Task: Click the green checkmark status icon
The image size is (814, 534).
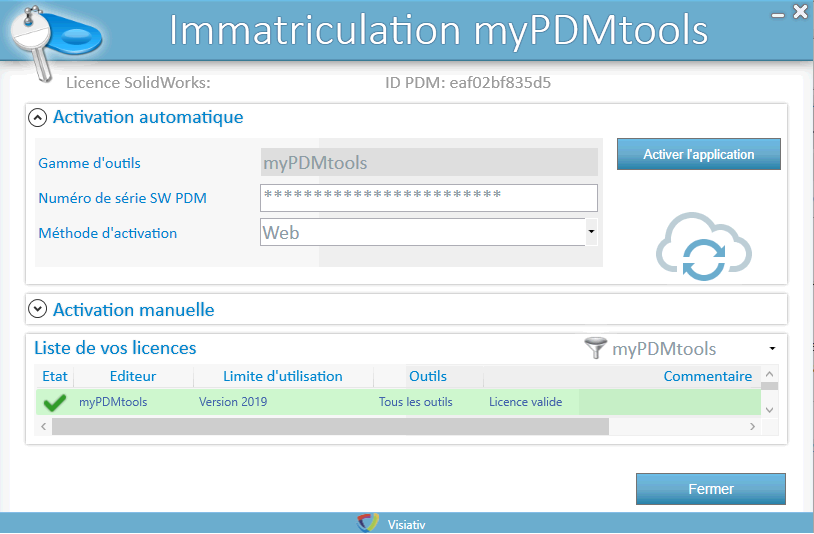Action: click(53, 403)
